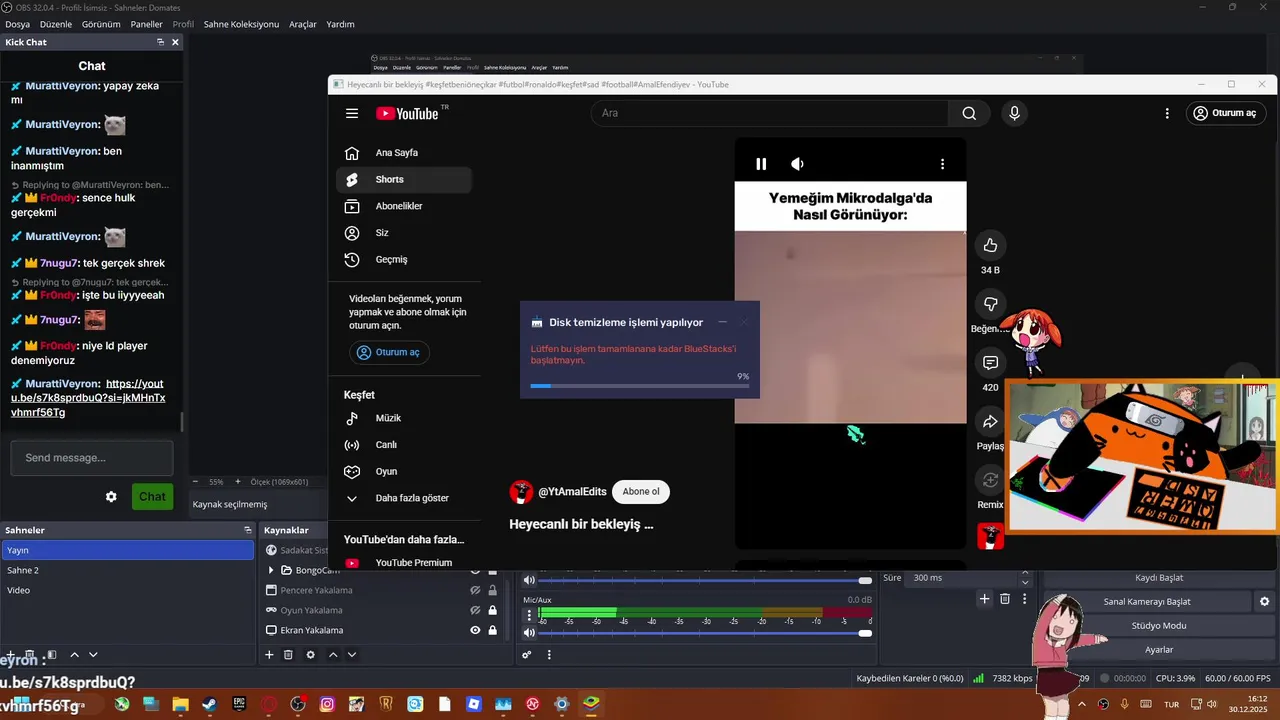This screenshot has height=720, width=1280.
Task: Pause the Shorts video
Action: [x=761, y=164]
